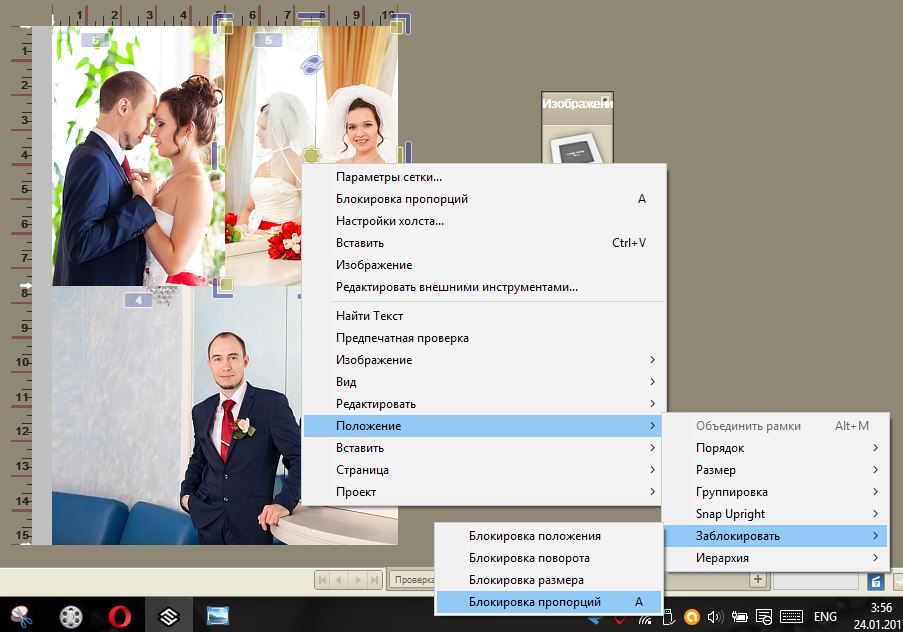Image resolution: width=903 pixels, height=632 pixels.
Task: Go to last page navigation button
Action: click(374, 580)
